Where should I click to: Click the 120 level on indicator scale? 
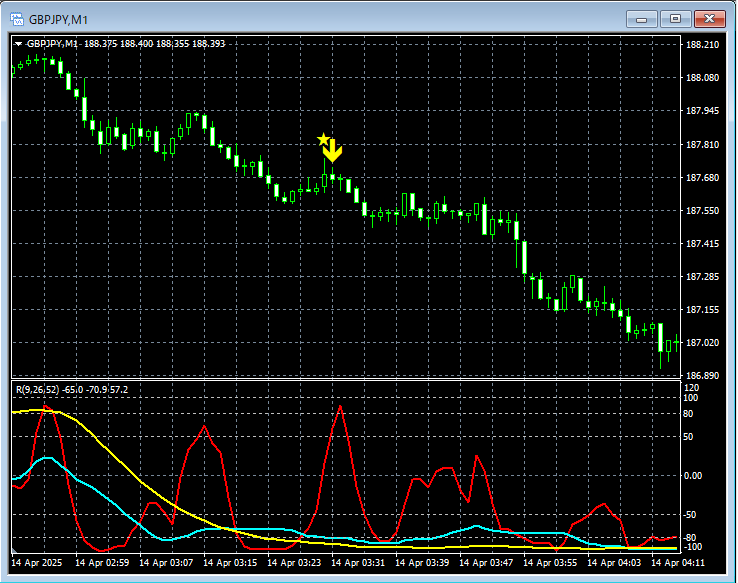(x=691, y=386)
